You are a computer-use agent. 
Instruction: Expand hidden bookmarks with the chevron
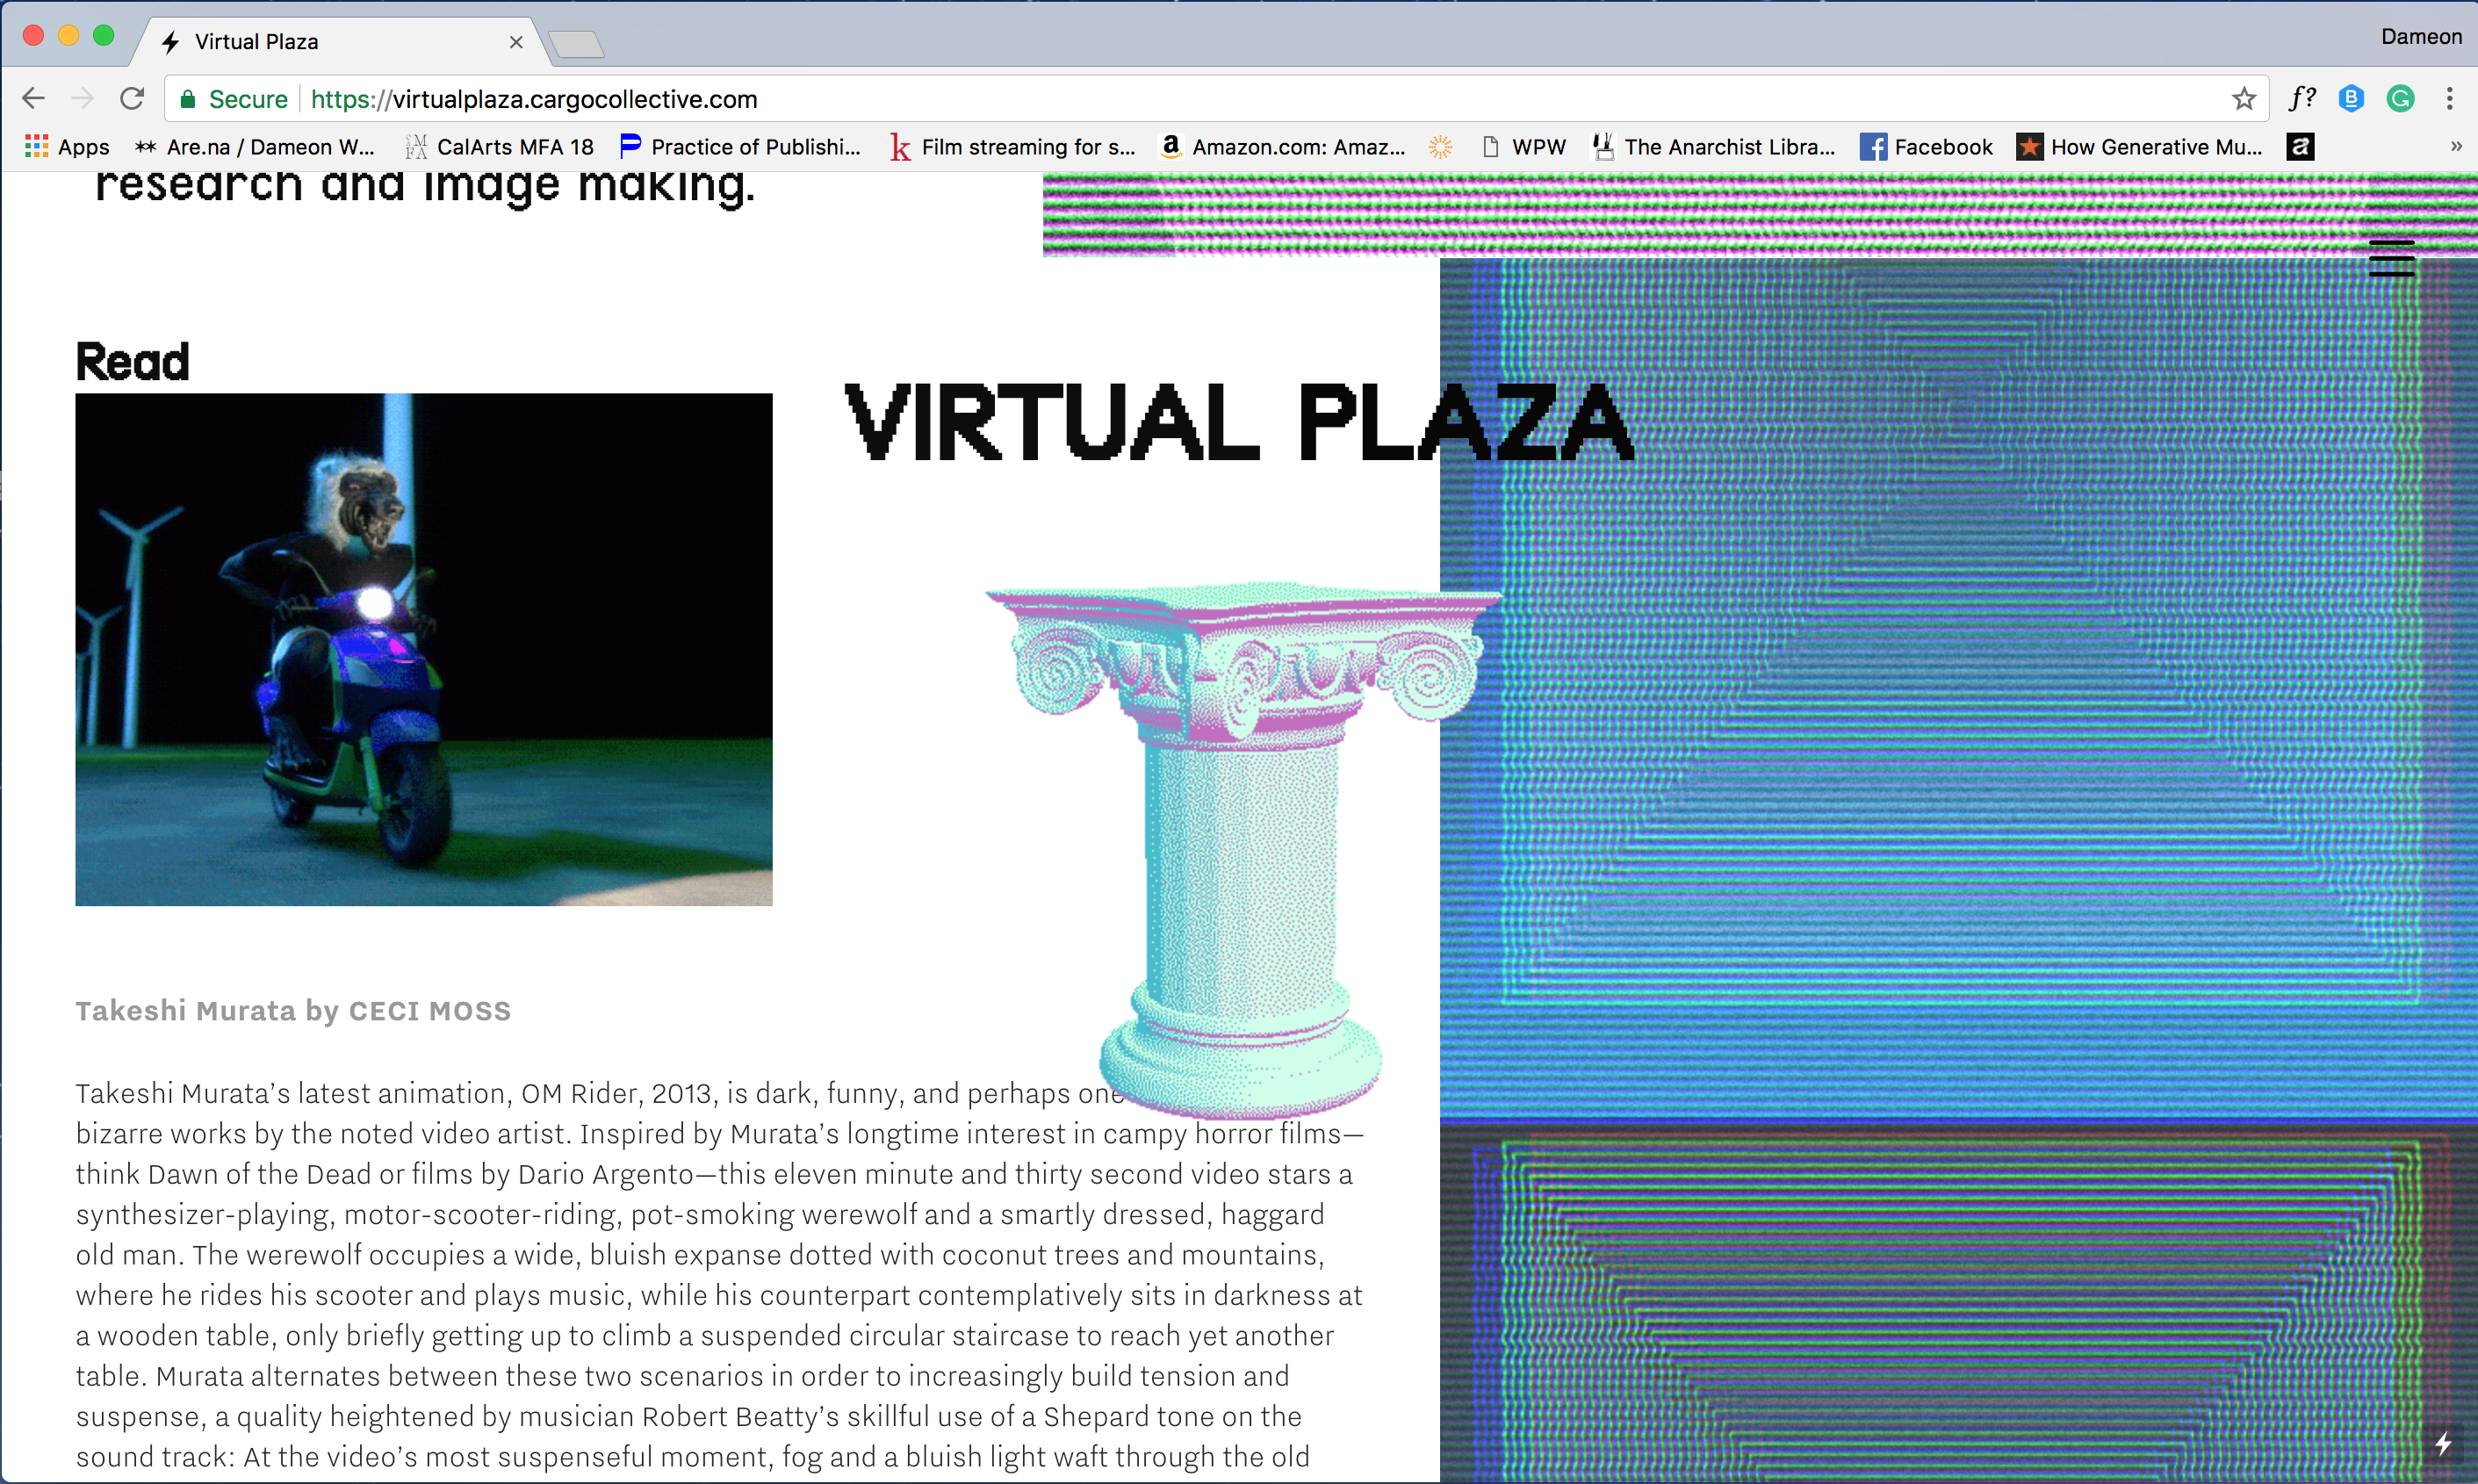pyautogui.click(x=2455, y=147)
